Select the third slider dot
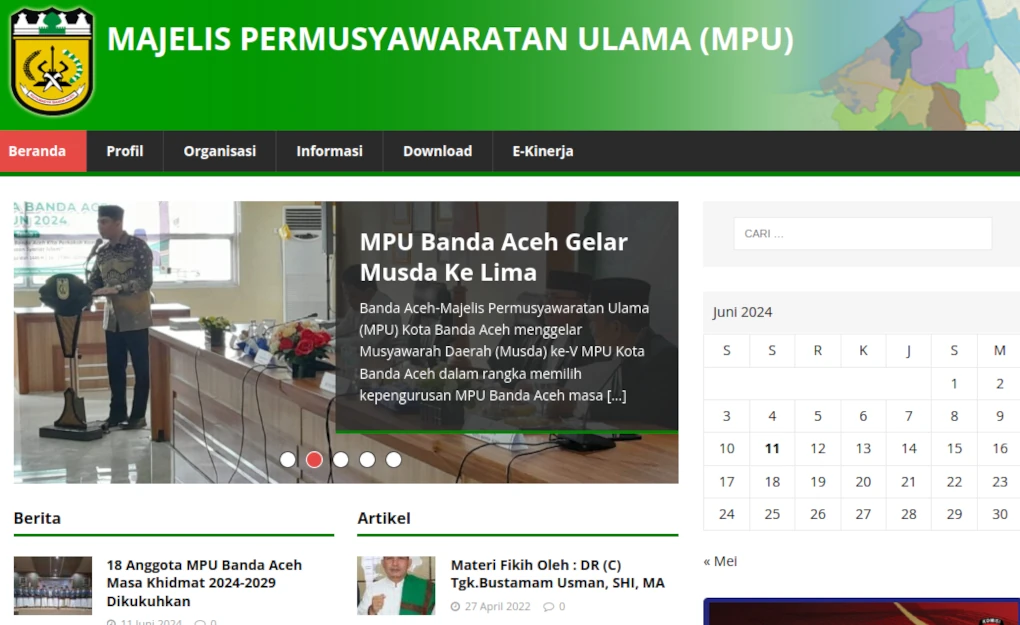The image size is (1020, 625). click(x=341, y=460)
